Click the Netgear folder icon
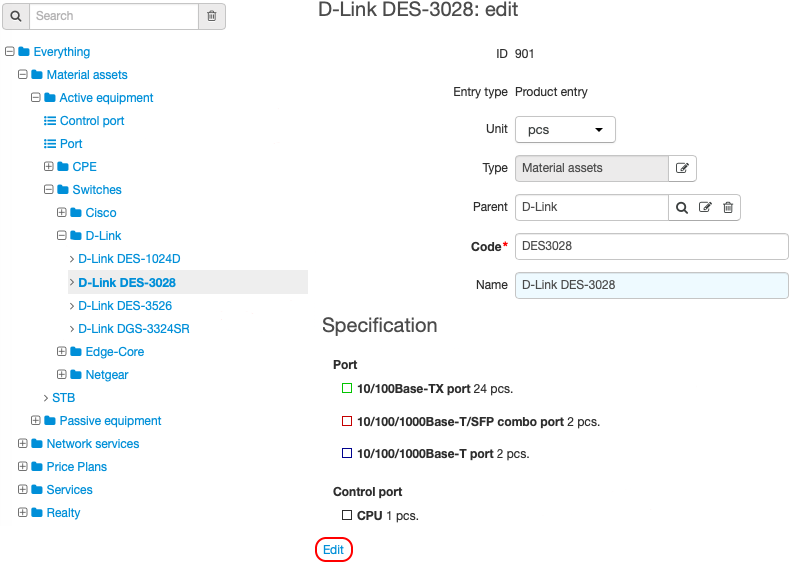 (x=76, y=375)
